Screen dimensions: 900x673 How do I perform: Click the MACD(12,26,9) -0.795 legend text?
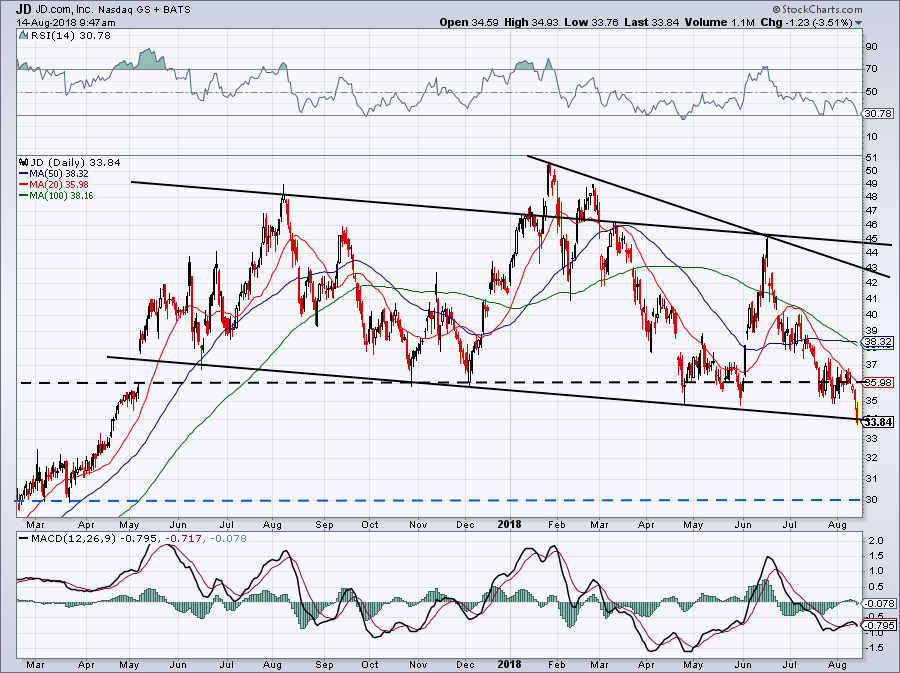tap(95, 539)
